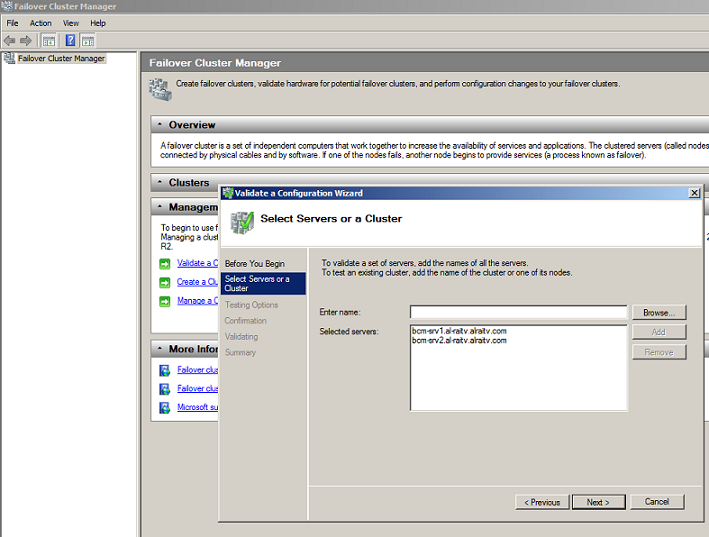Viewport: 709px width, 537px height.
Task: Close the Validate a Configuration Wizard dialog
Action: pyautogui.click(x=695, y=193)
